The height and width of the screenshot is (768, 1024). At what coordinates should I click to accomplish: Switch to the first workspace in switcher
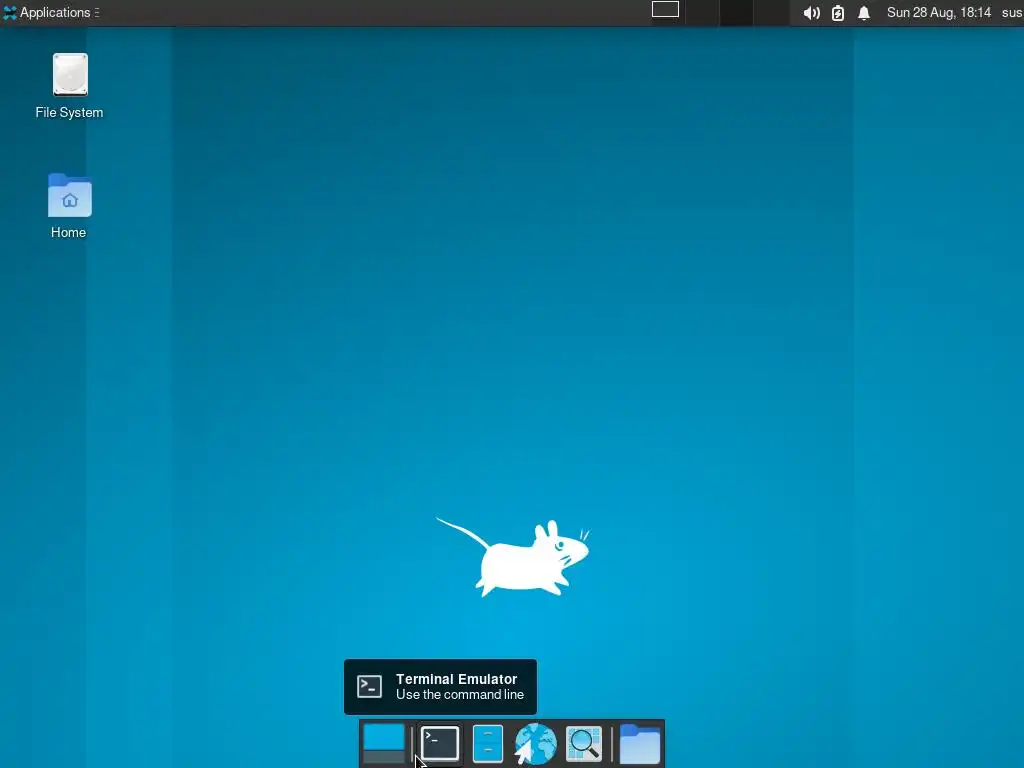point(668,12)
